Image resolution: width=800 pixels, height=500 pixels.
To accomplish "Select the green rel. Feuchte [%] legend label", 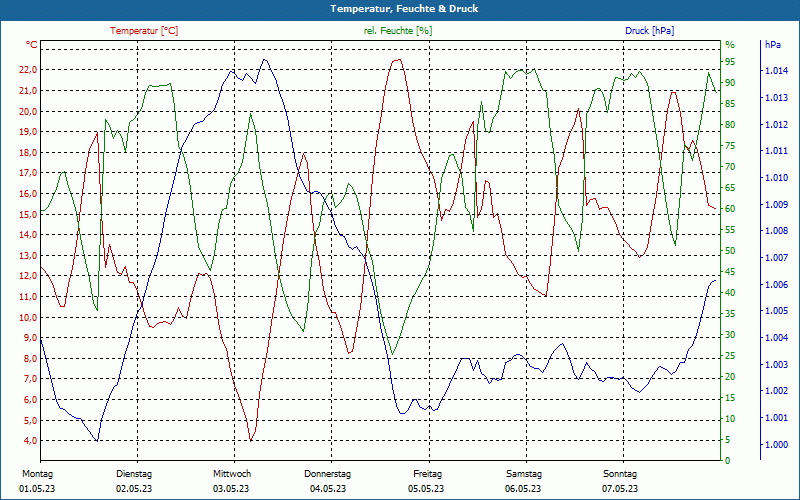I will click(397, 31).
